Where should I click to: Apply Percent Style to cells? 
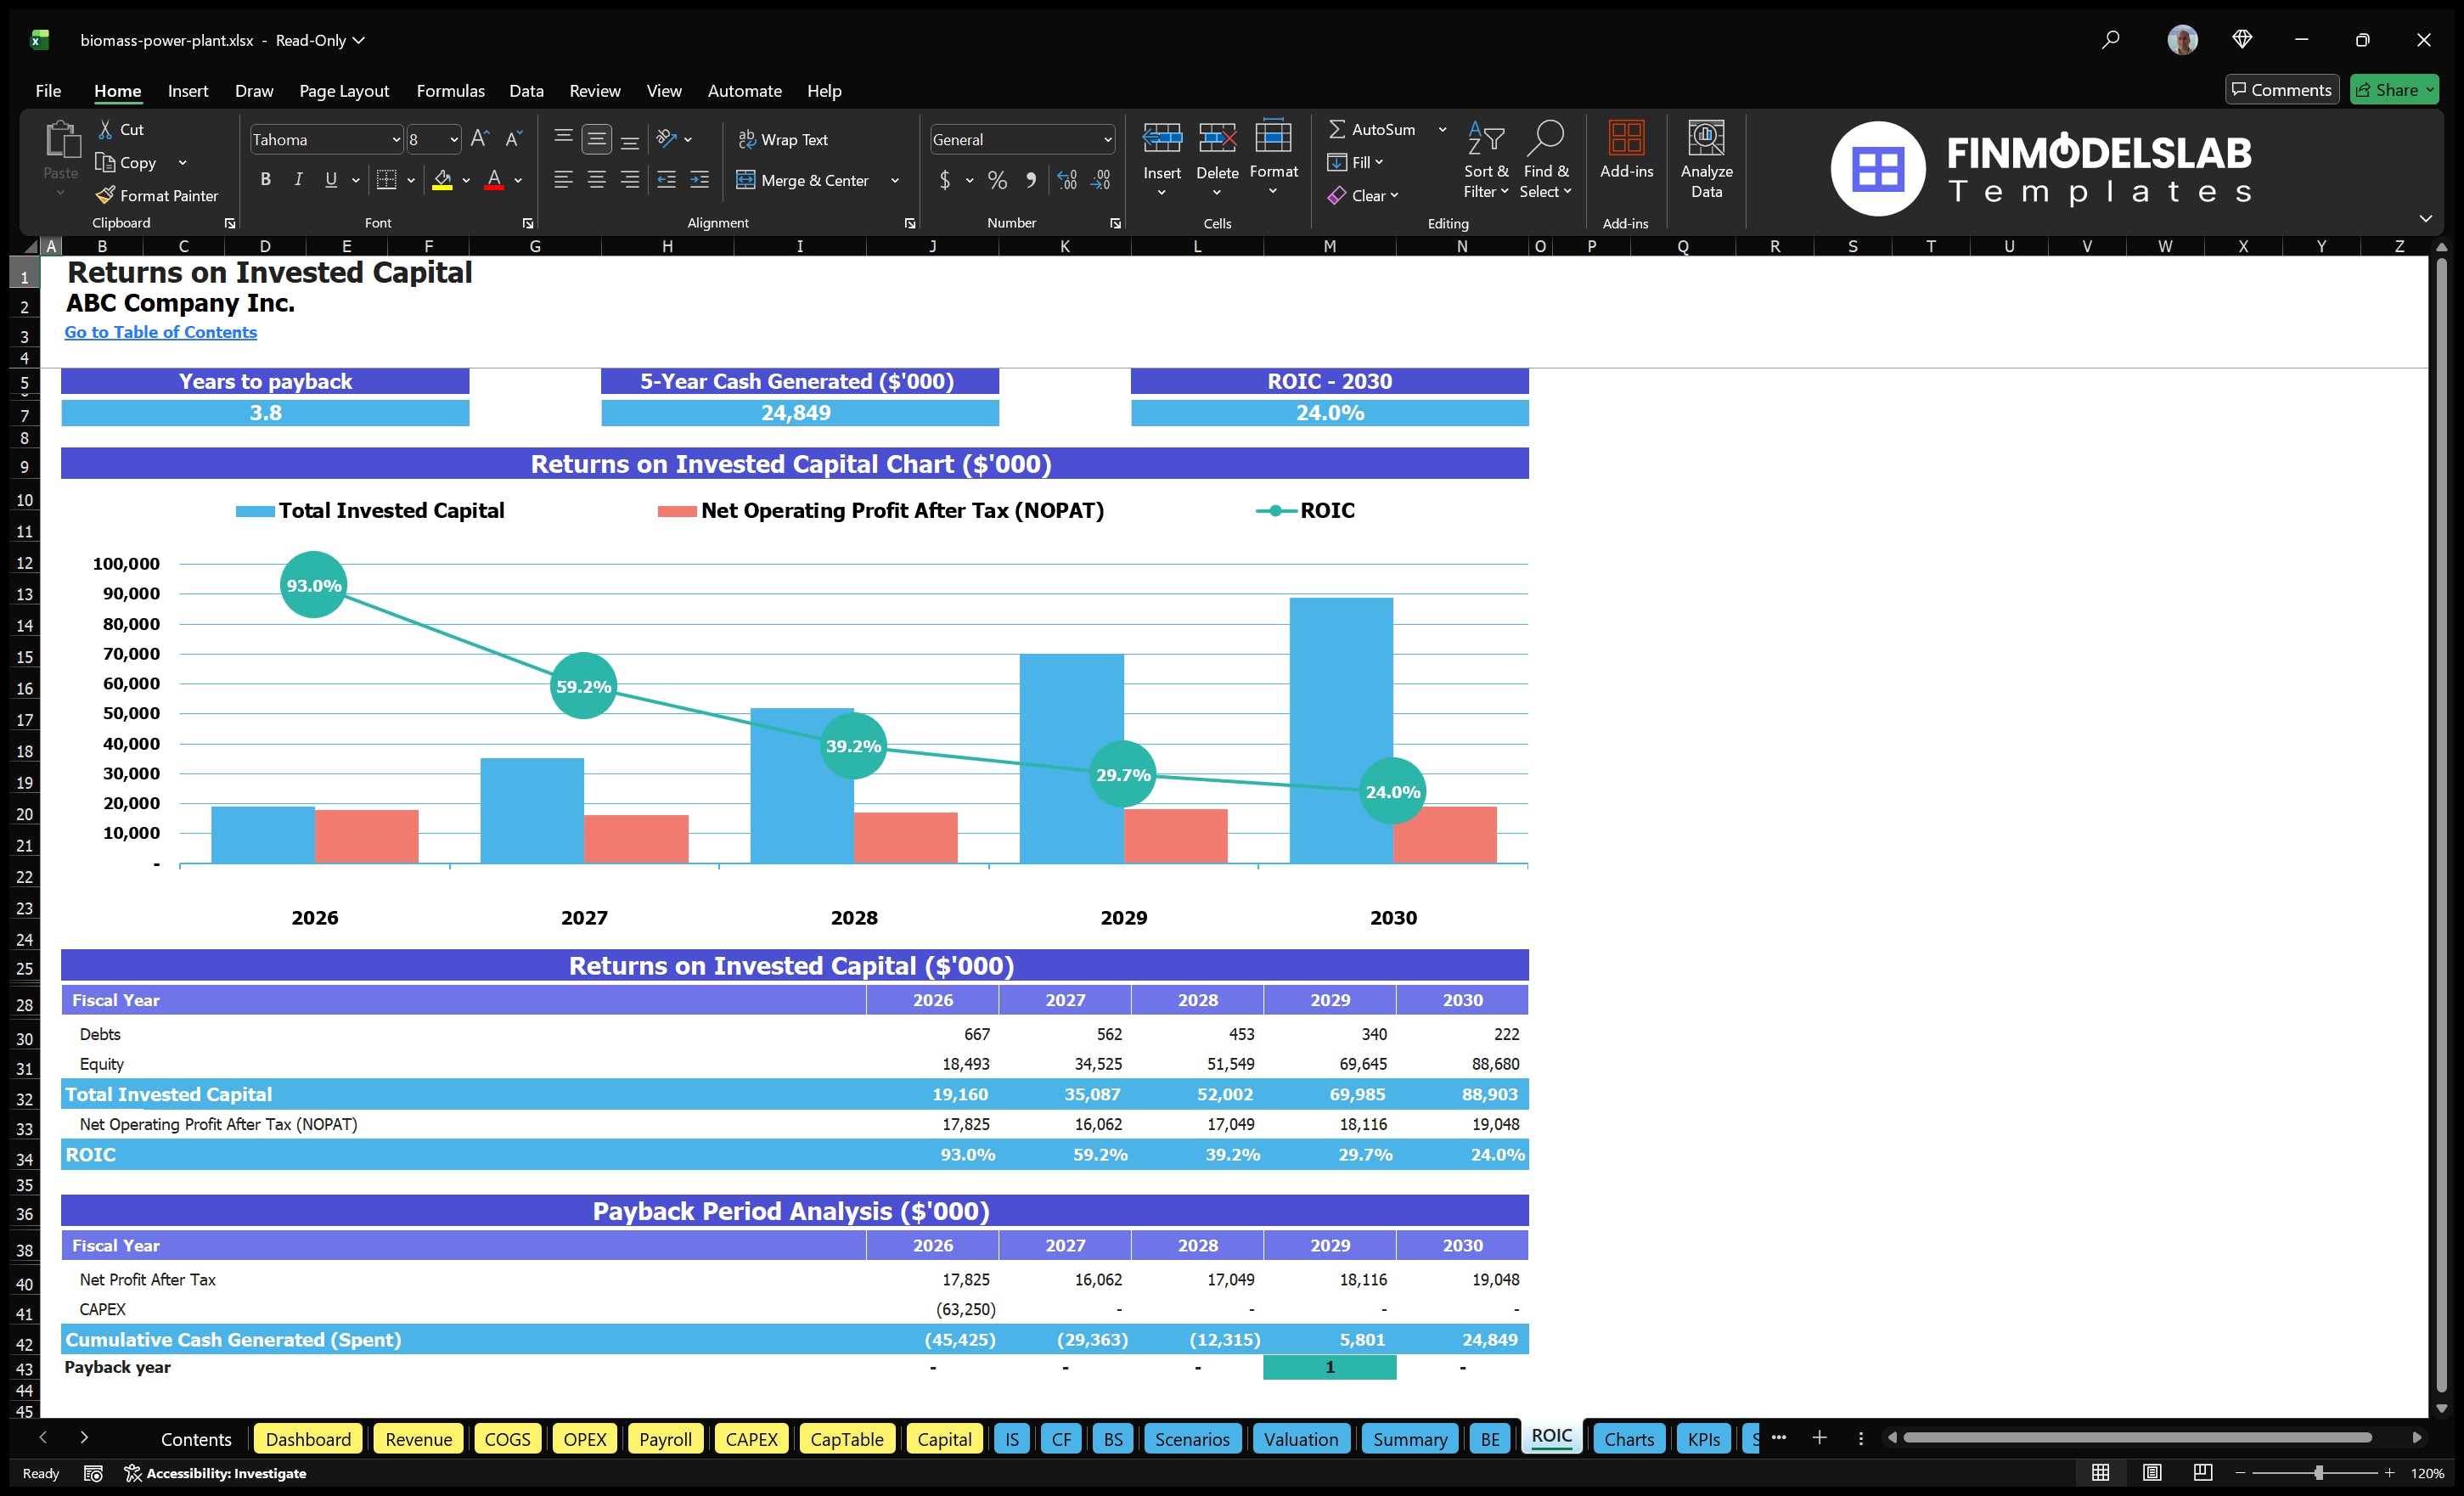tap(996, 180)
